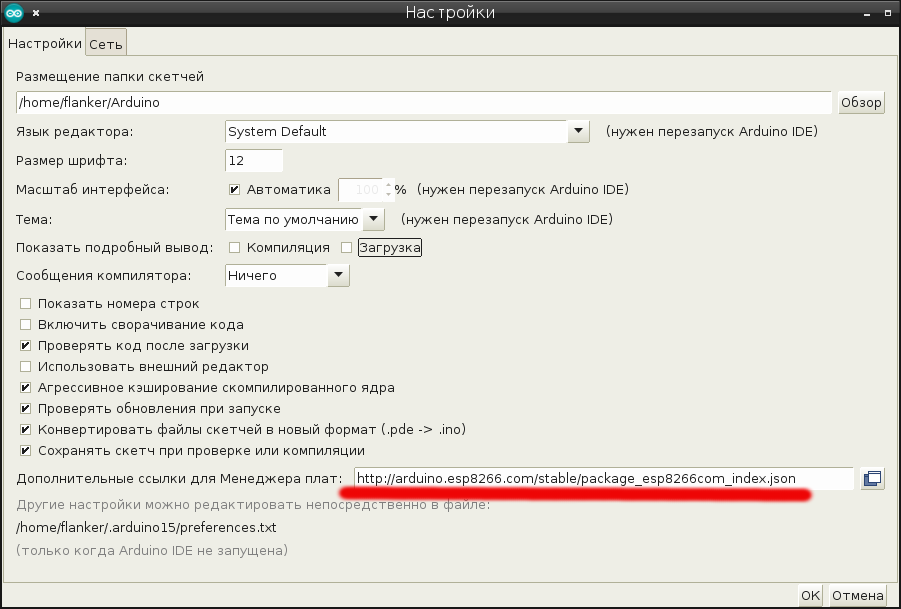Open the Язык редактора System Default dropdown
901x609 pixels.
pyautogui.click(x=407, y=132)
